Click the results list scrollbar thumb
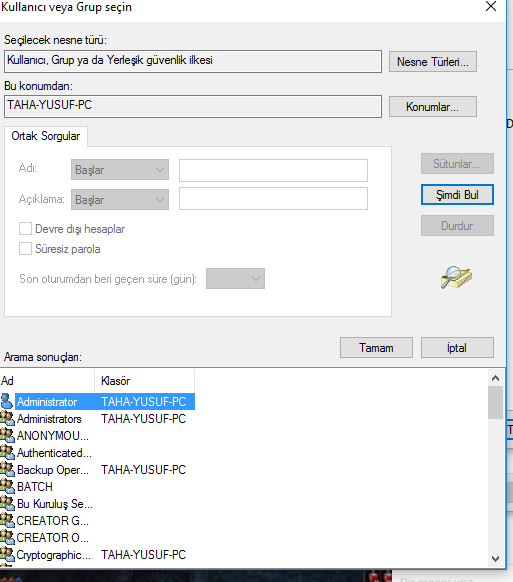This screenshot has height=582, width=513. tap(495, 402)
